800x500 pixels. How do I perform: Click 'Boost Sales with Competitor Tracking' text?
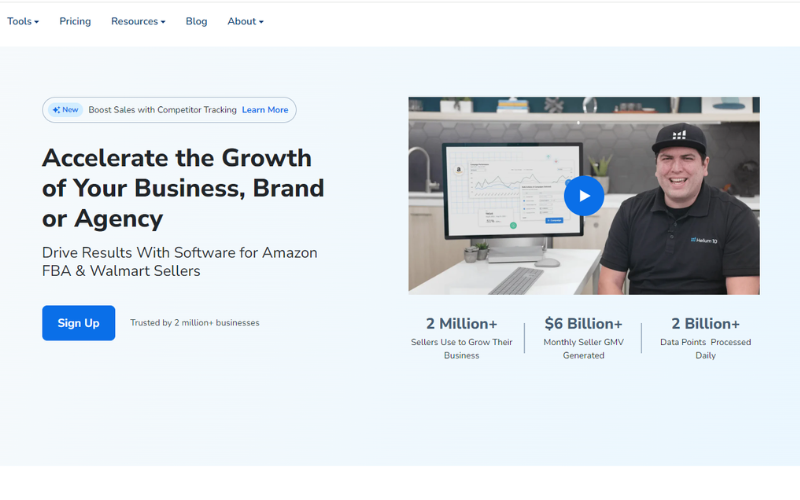point(162,110)
